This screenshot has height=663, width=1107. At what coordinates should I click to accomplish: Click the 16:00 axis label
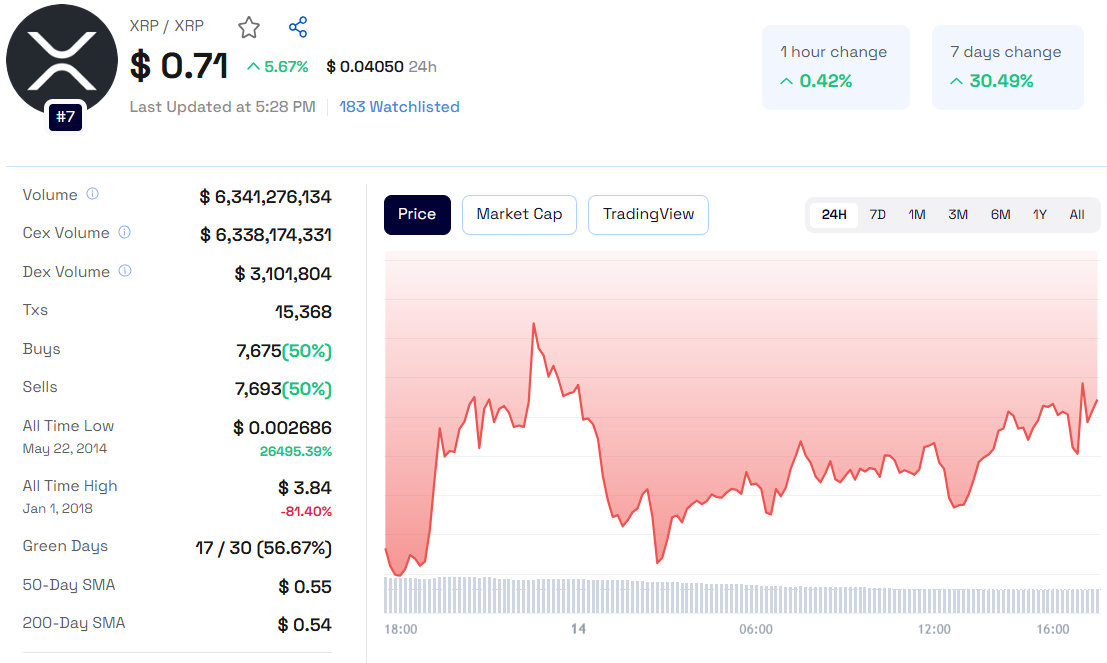[x=1053, y=629]
